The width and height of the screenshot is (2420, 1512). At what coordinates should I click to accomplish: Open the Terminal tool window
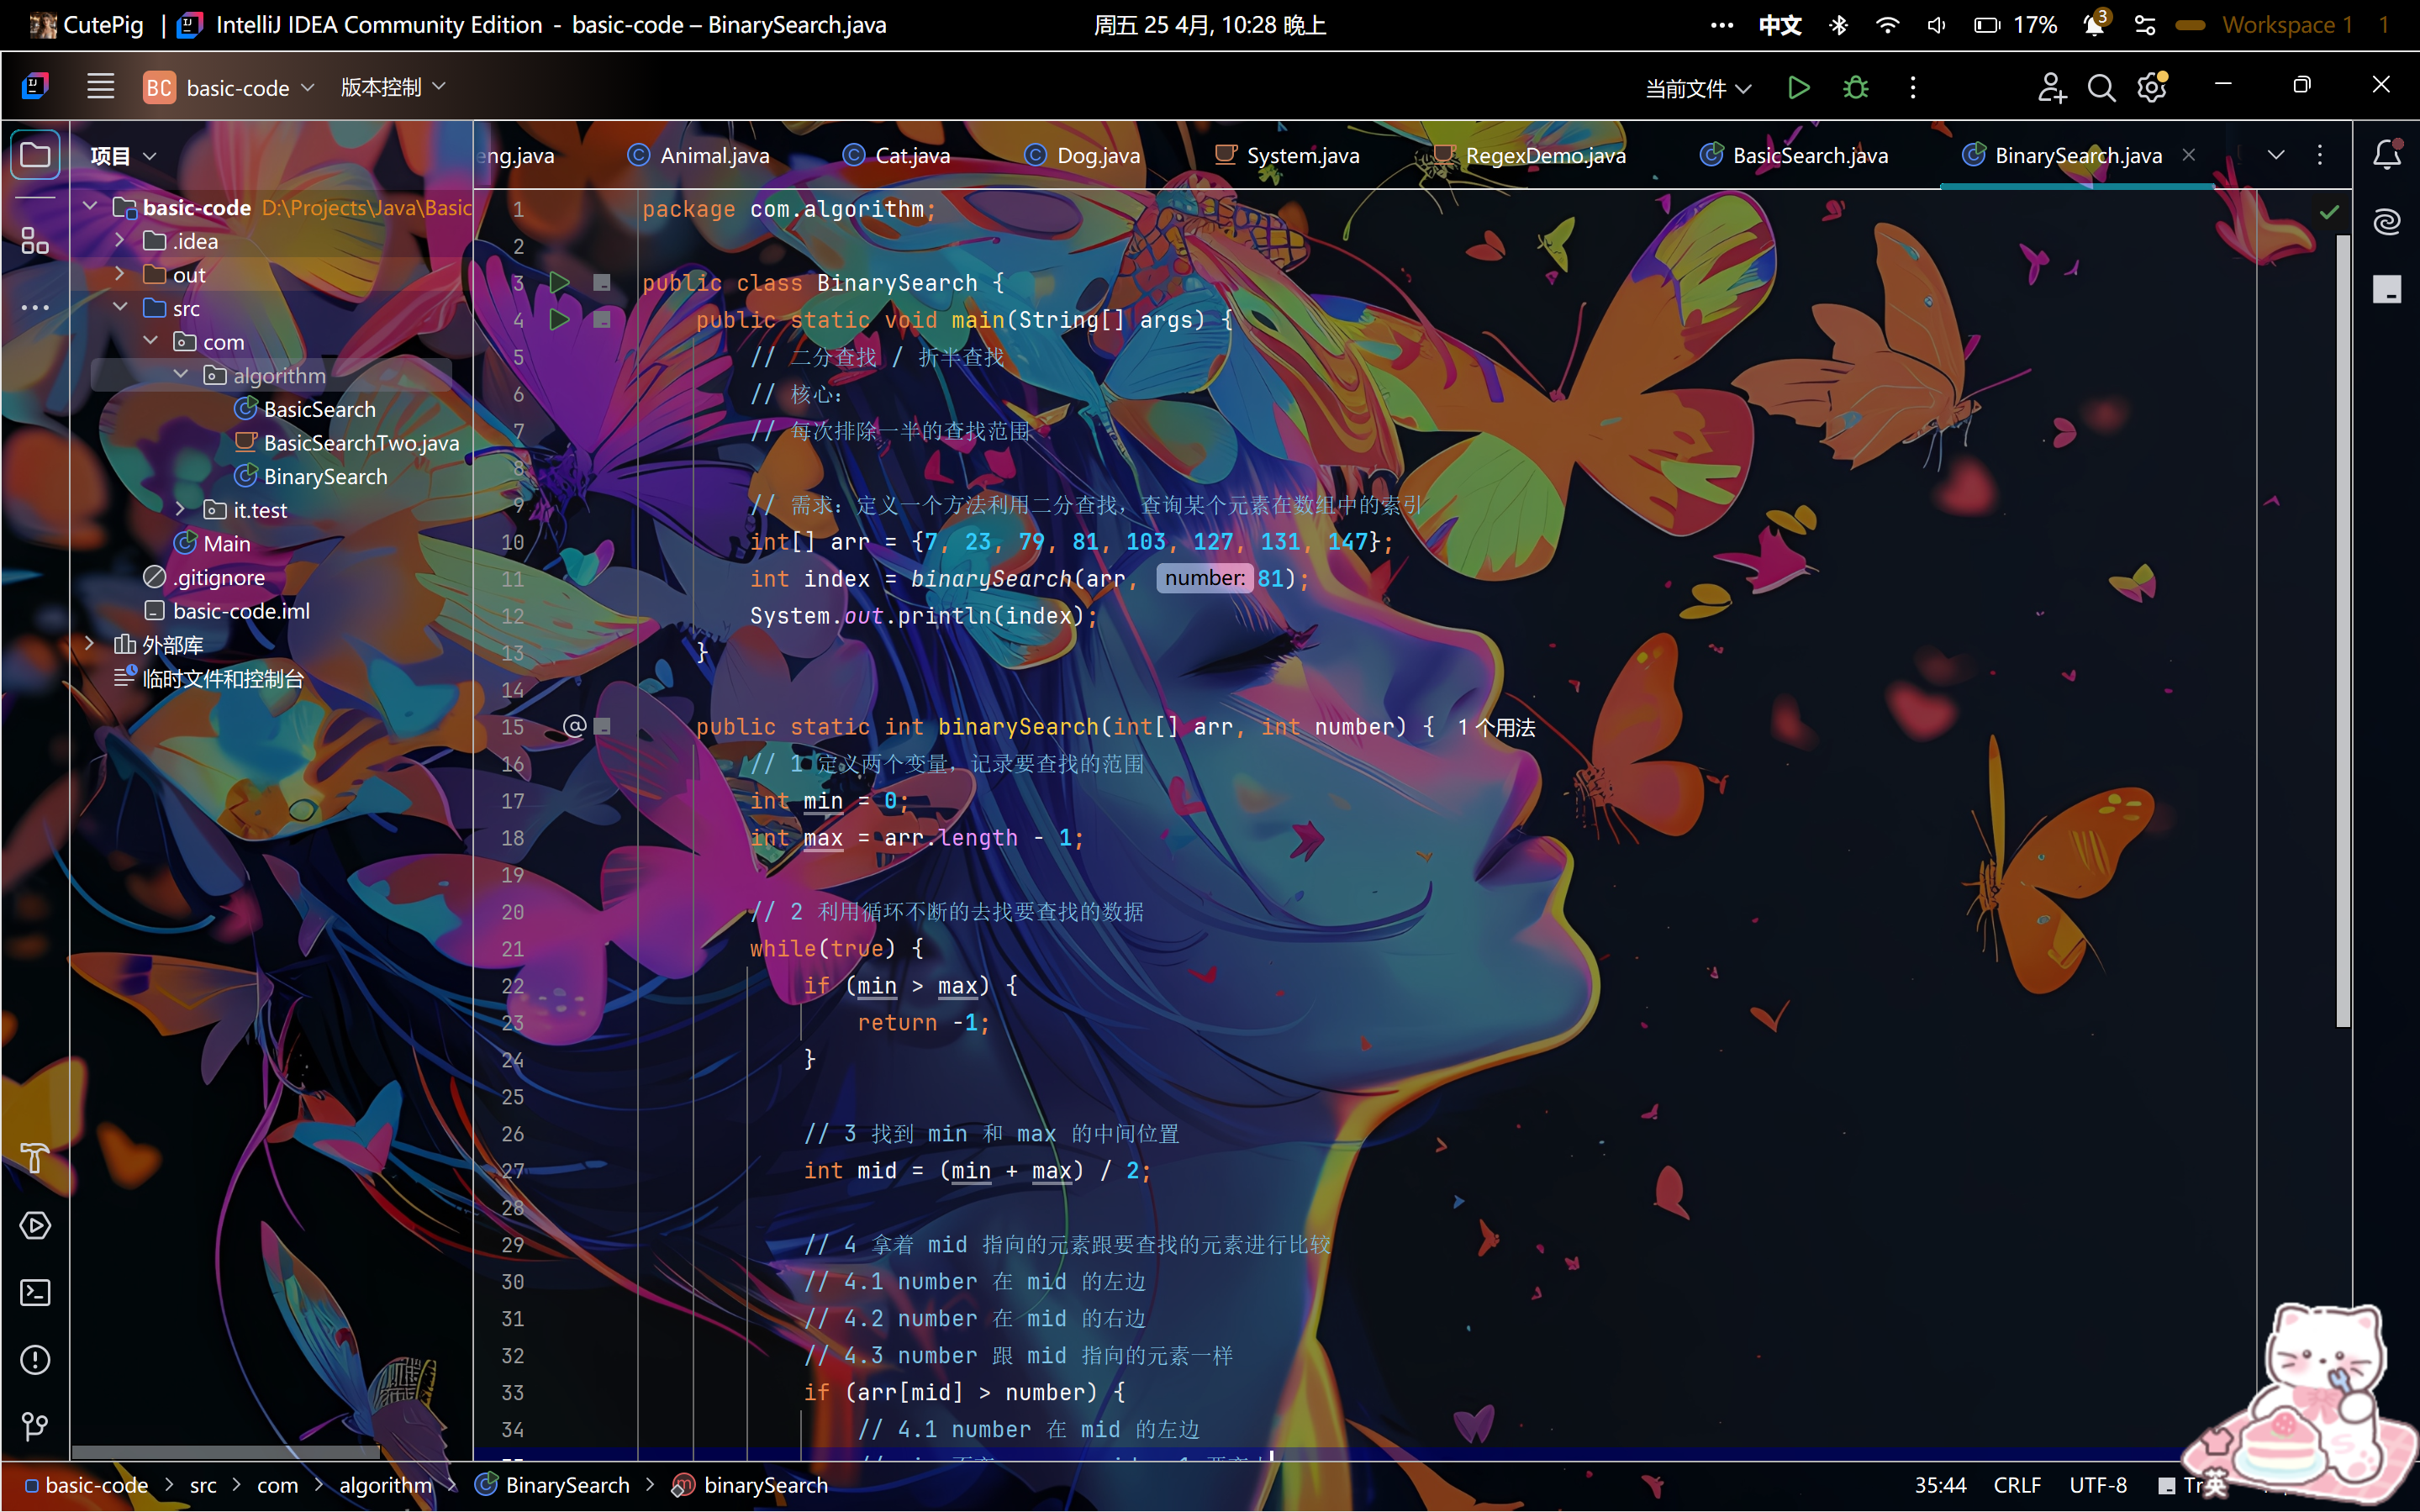point(35,1293)
